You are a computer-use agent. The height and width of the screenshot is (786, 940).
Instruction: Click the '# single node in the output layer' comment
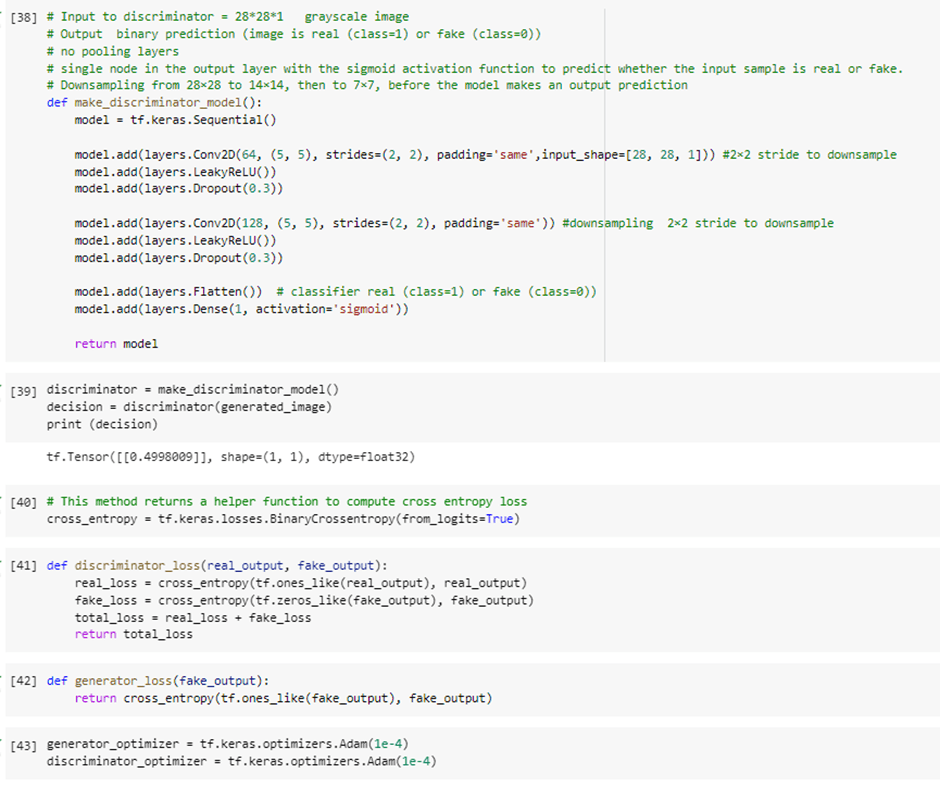tap(475, 69)
